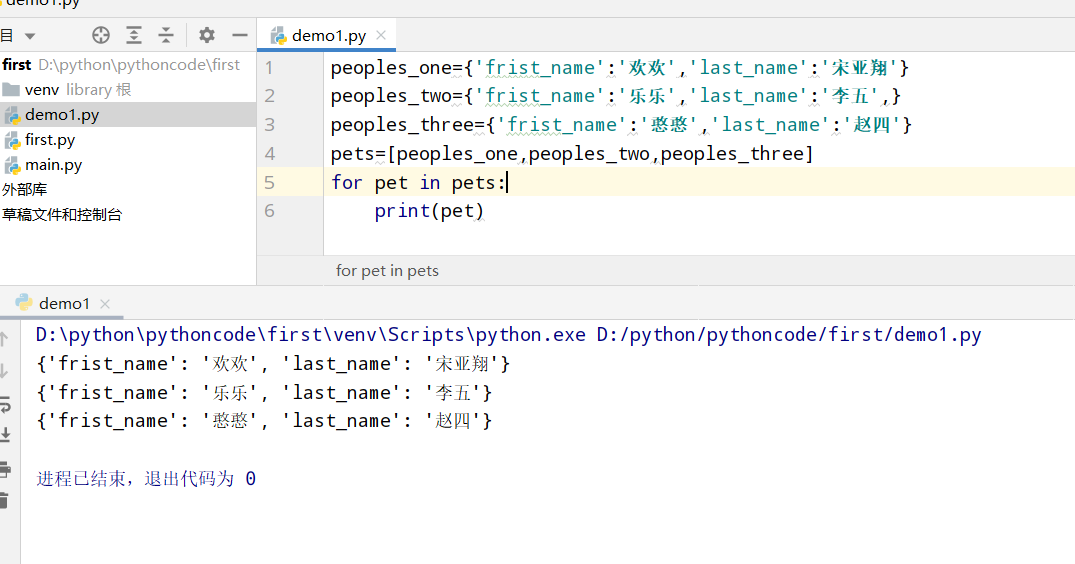The image size is (1075, 564).
Task: Open project panel settings gear
Action: click(x=206, y=35)
